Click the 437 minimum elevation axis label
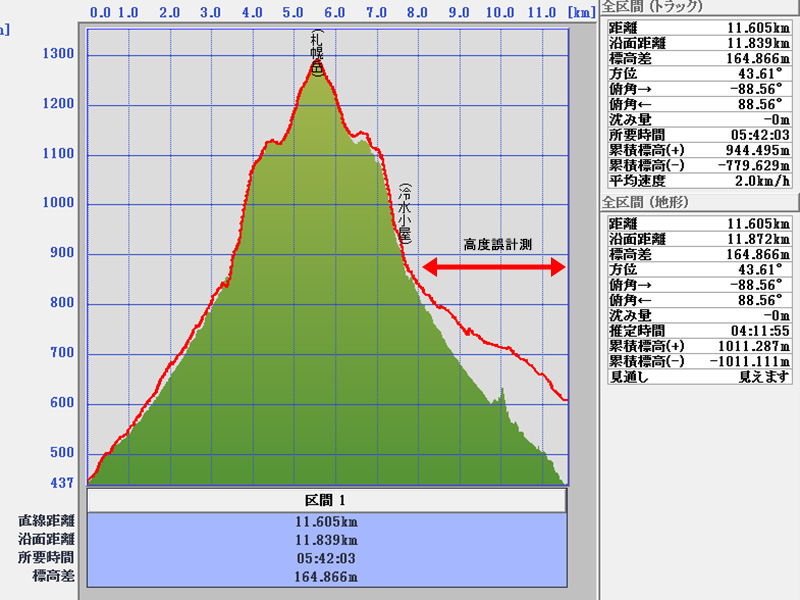 coord(62,483)
